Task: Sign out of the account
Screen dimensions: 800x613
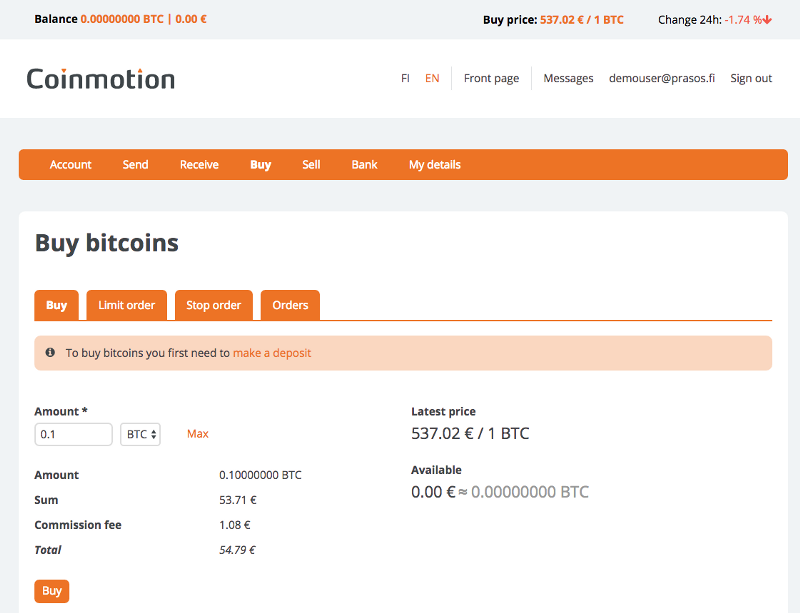Action: pyautogui.click(x=751, y=78)
